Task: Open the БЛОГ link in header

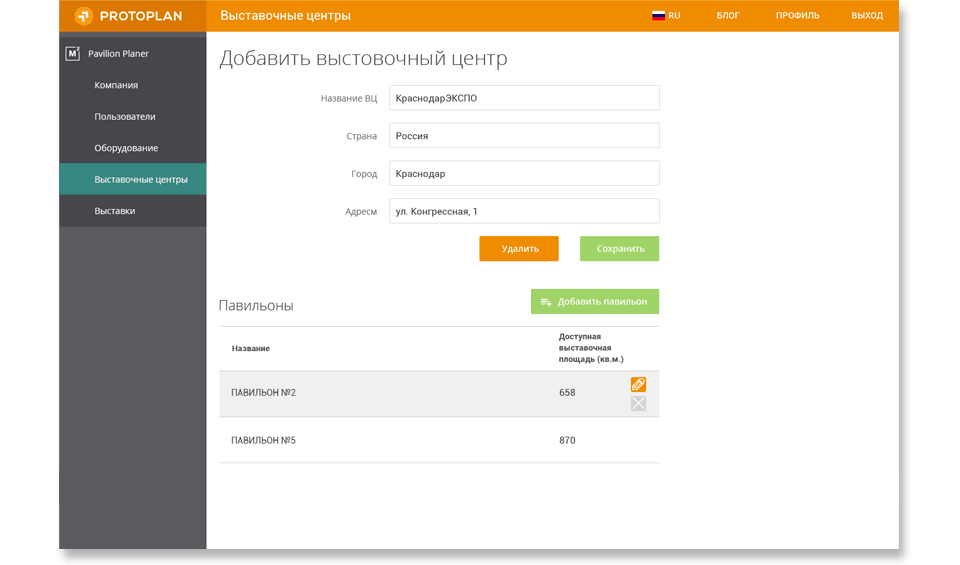Action: tap(728, 16)
